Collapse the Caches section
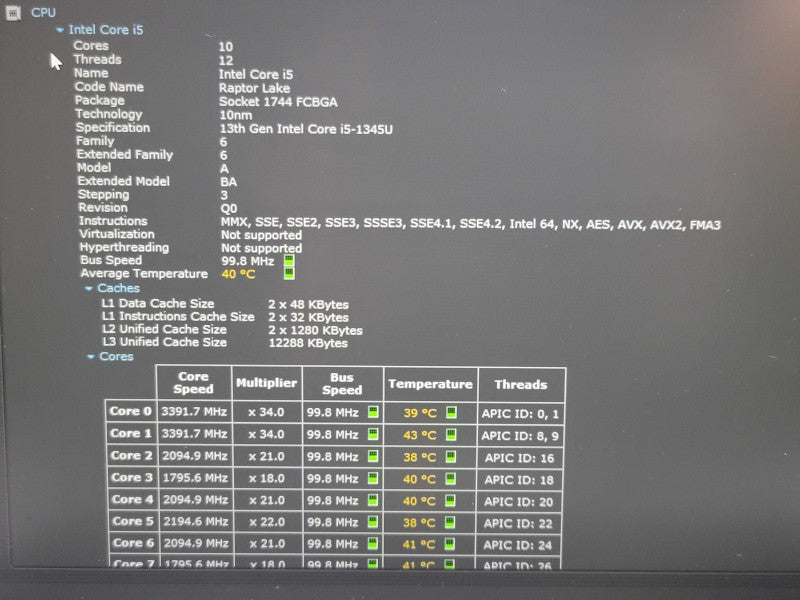 89,289
